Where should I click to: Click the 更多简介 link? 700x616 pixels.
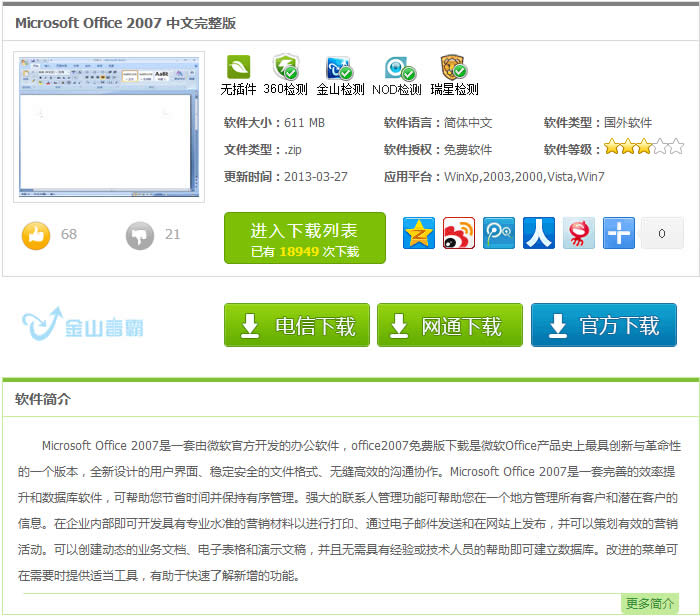(650, 604)
